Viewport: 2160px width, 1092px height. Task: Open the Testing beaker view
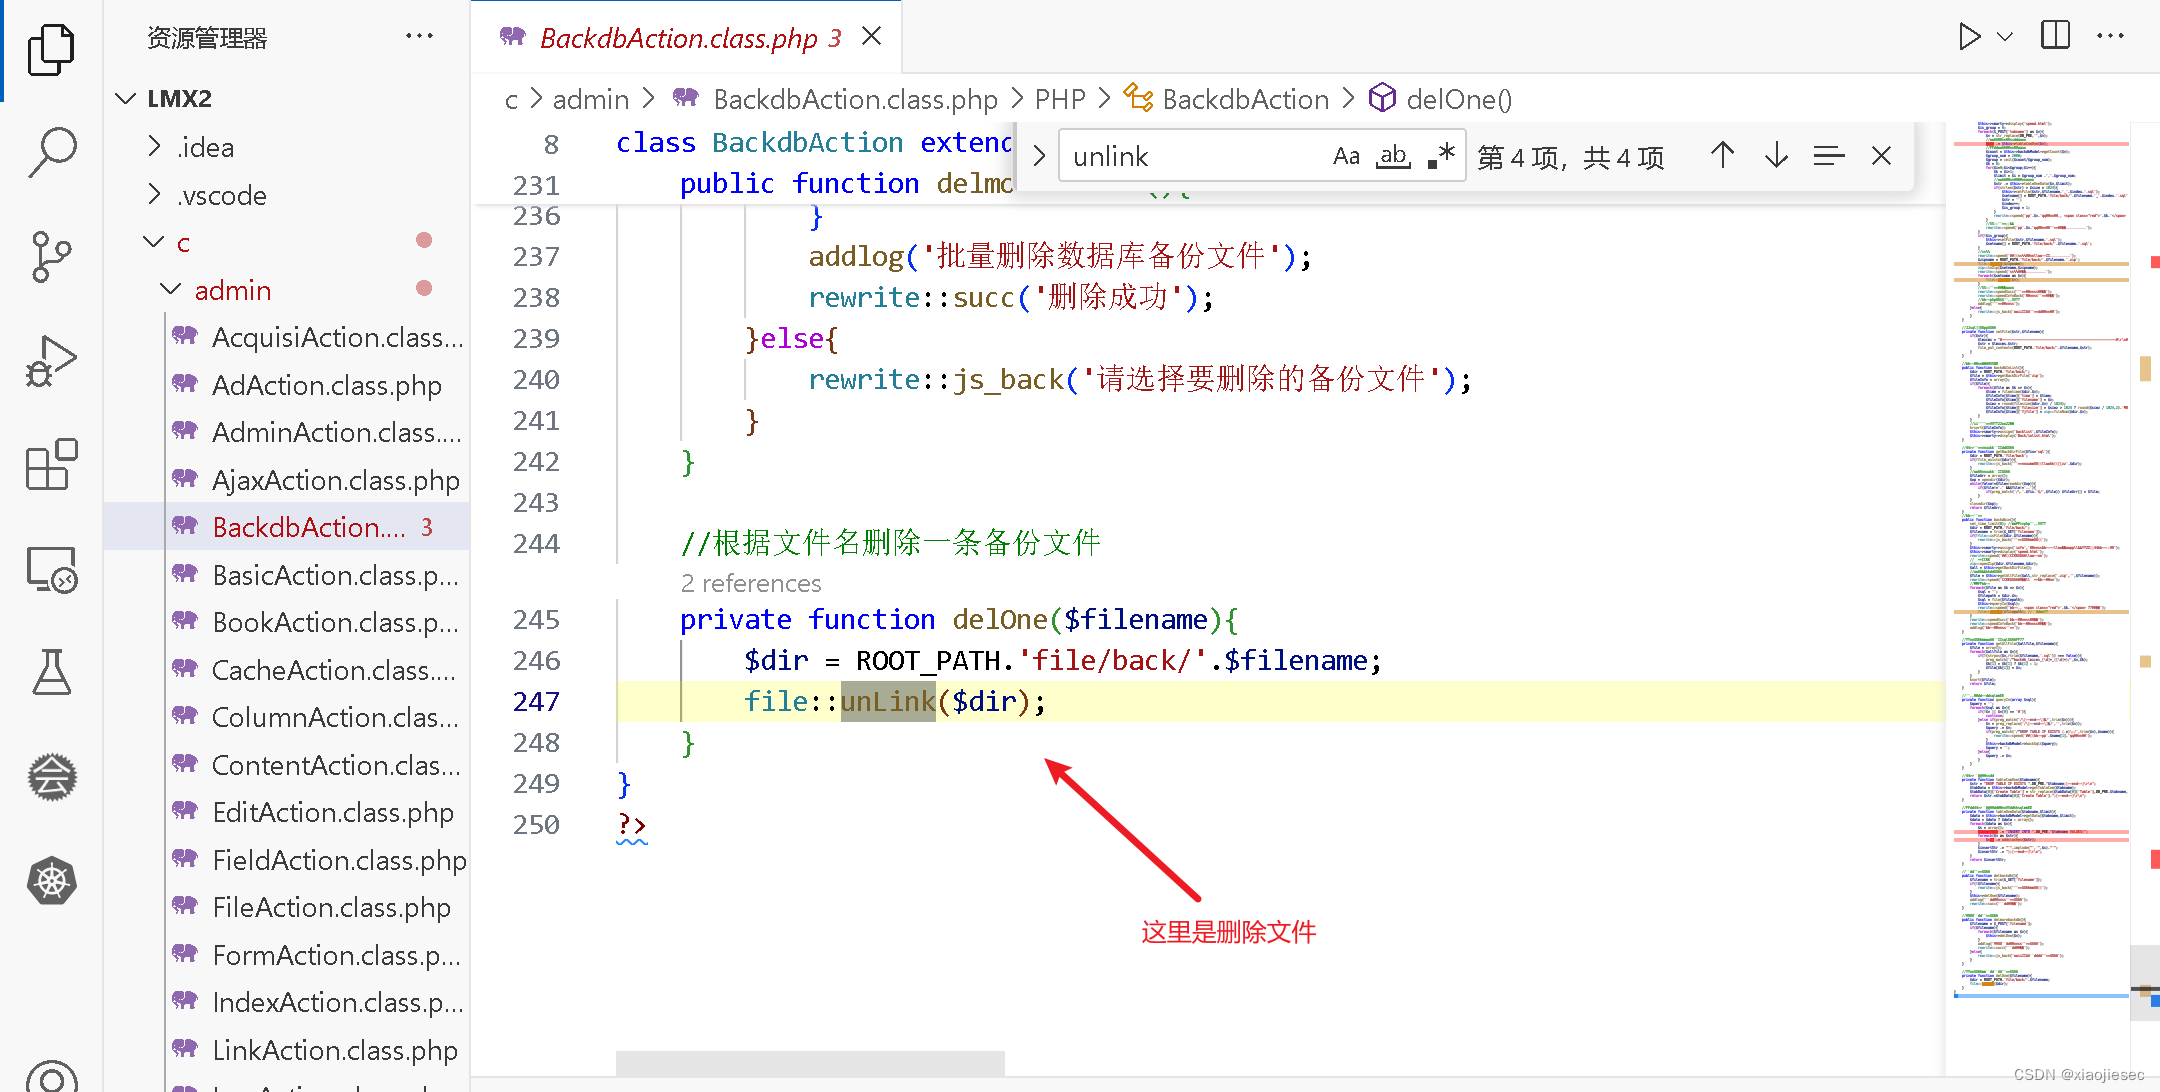52,672
